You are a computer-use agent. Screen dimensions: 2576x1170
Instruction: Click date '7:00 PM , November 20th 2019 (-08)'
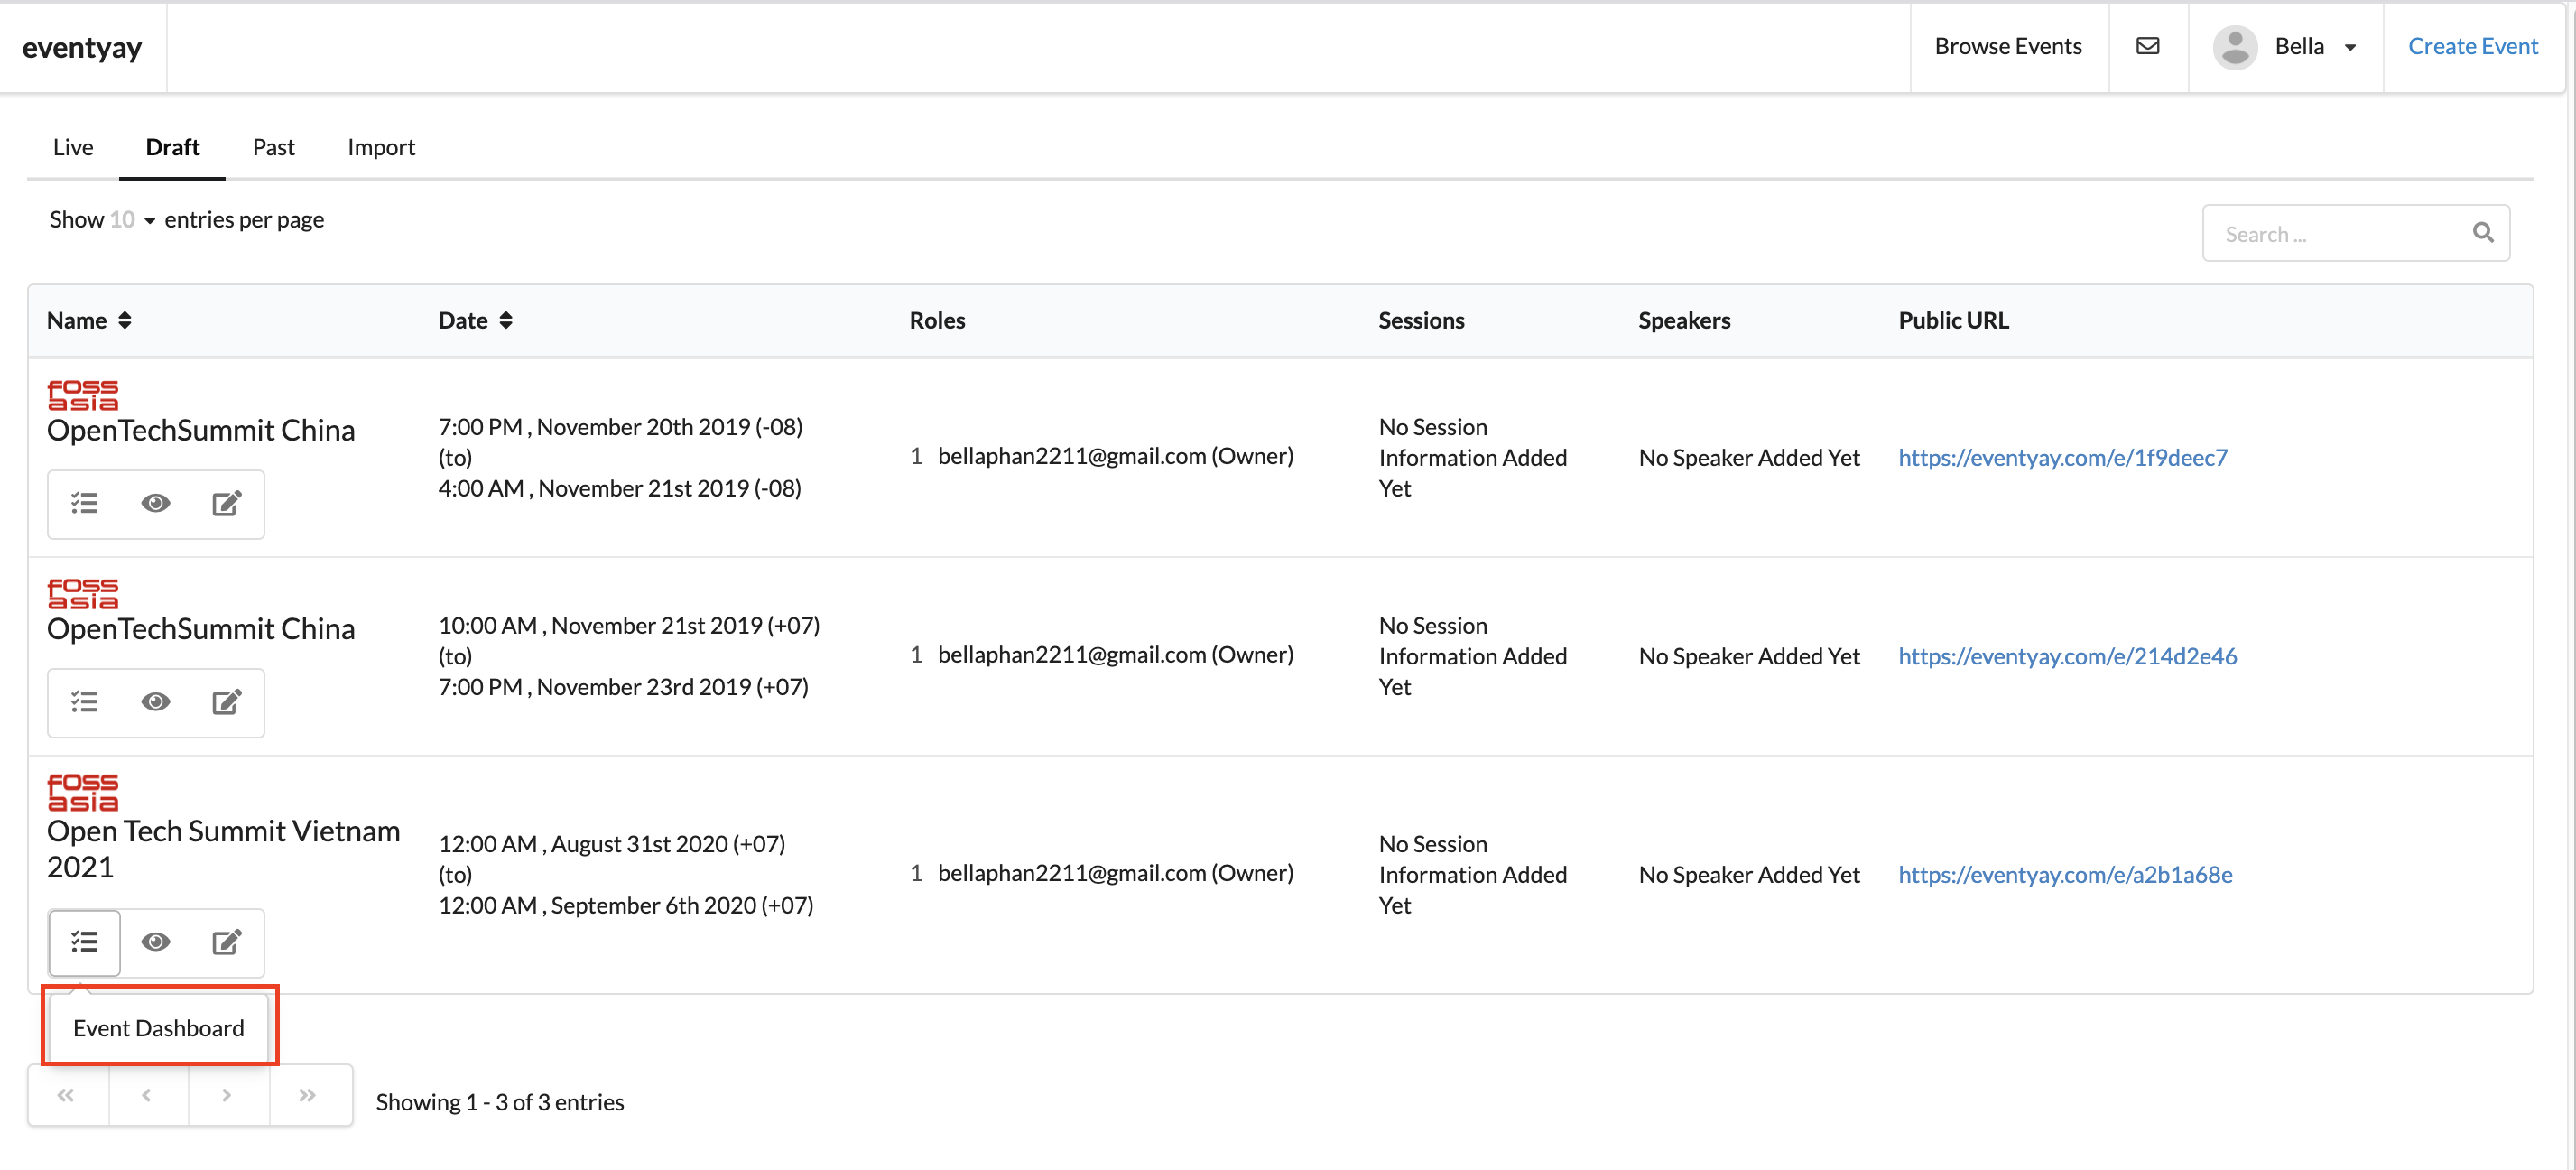click(x=620, y=427)
